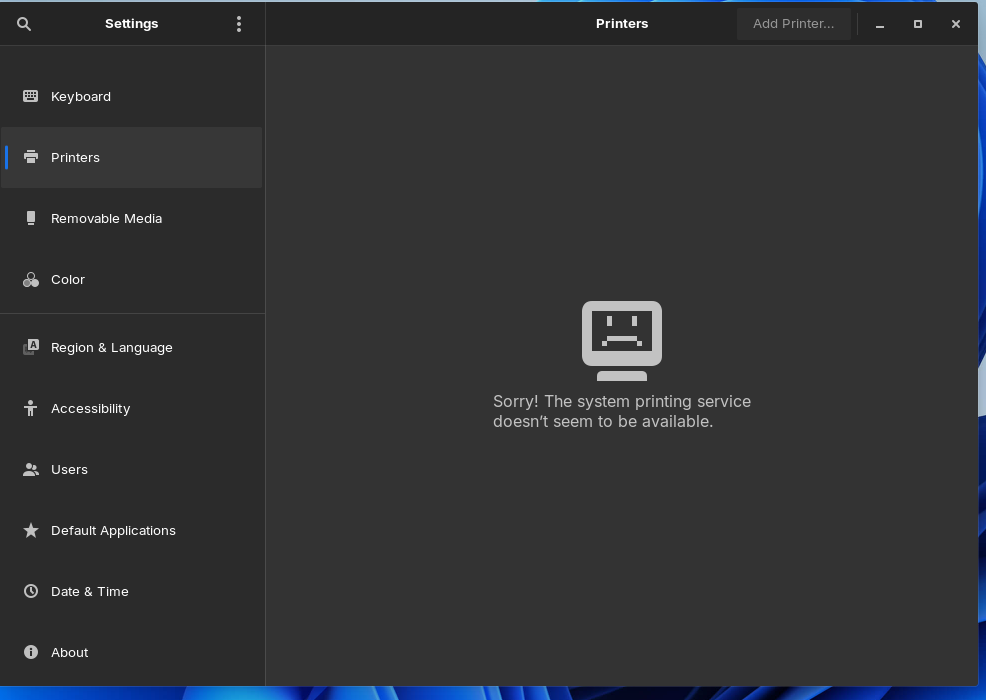Click the Keyboard icon in sidebar

click(x=31, y=96)
